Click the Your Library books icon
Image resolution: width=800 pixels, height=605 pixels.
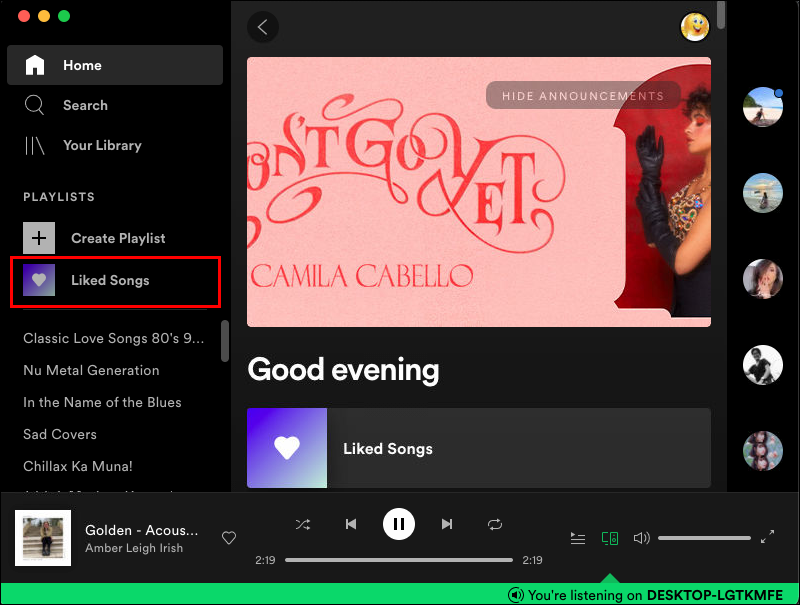click(x=34, y=145)
